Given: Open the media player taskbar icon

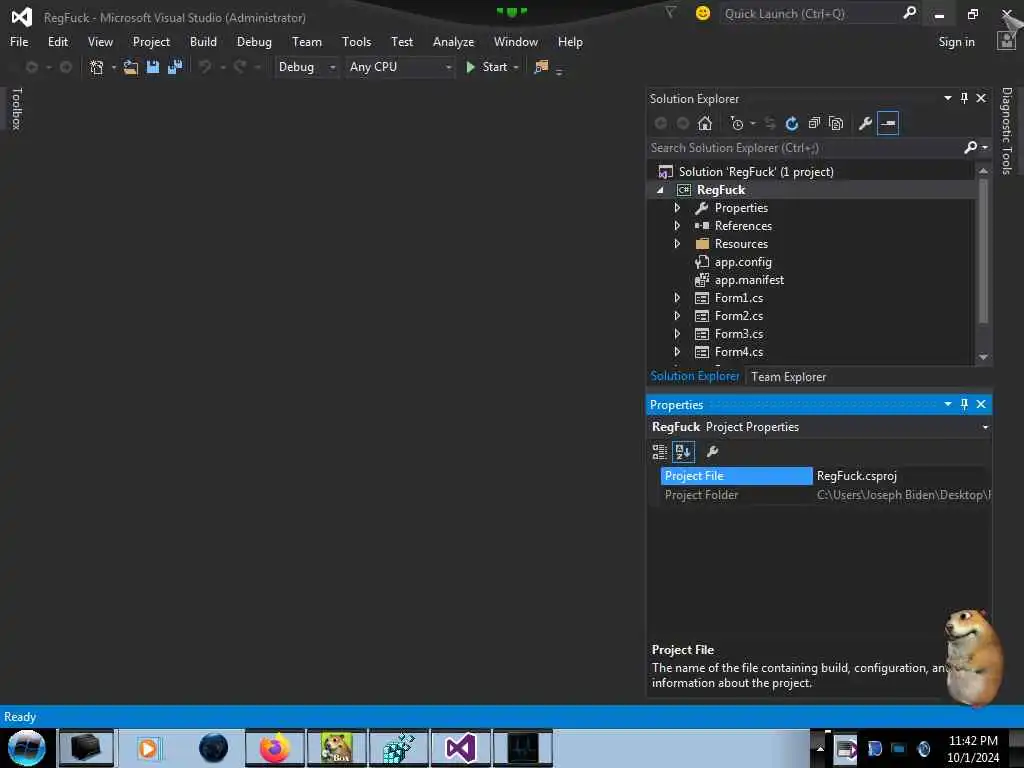Looking at the screenshot, I should pyautogui.click(x=148, y=748).
